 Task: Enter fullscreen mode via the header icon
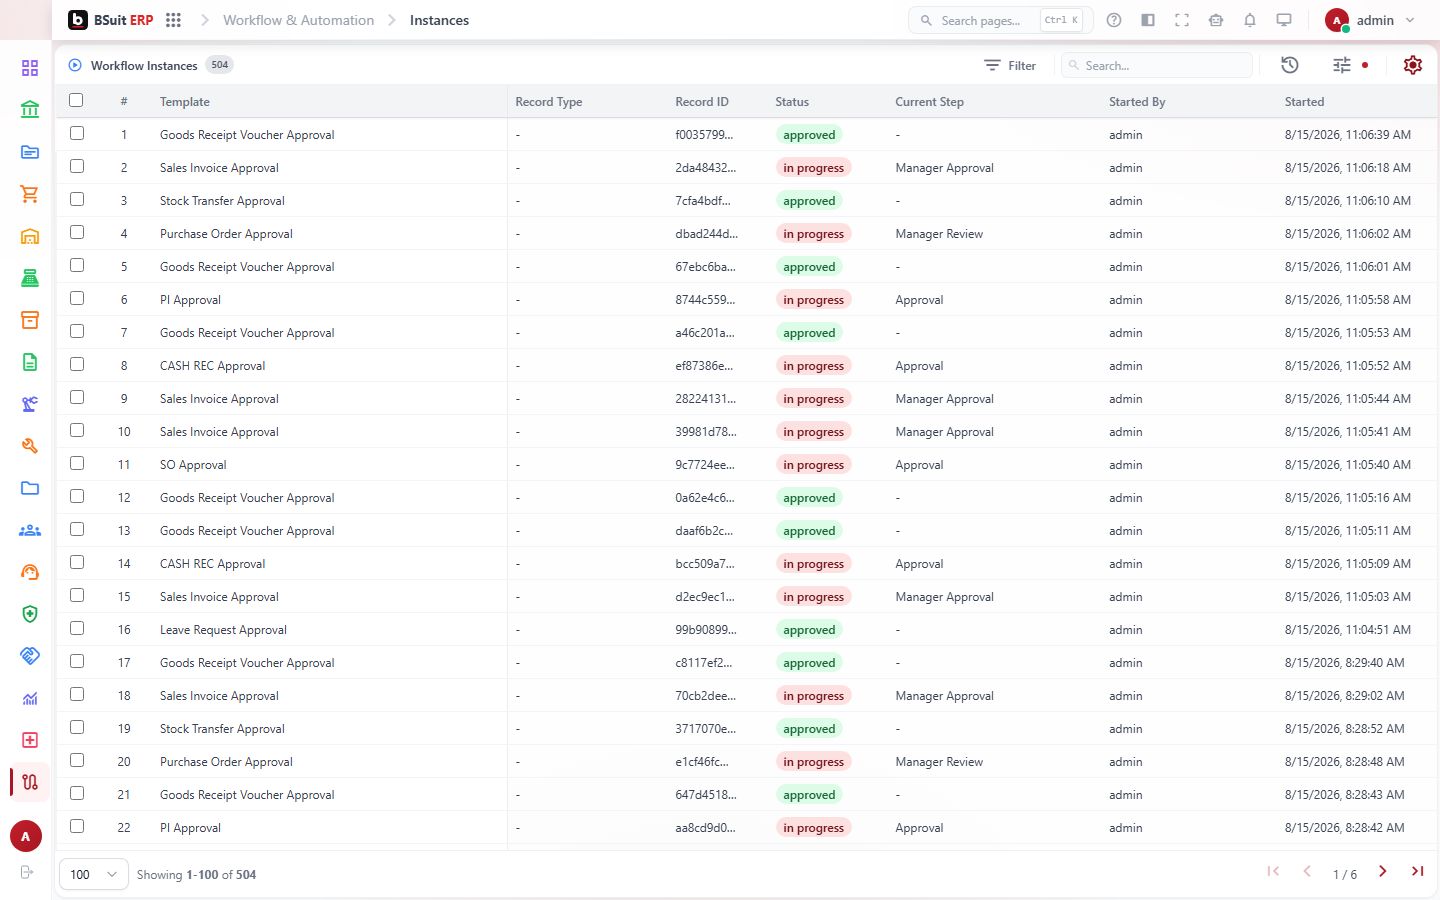coord(1182,20)
